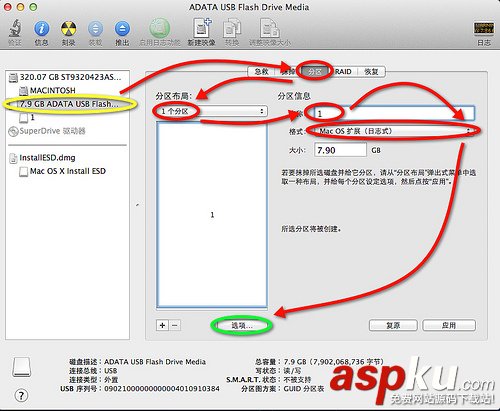This screenshot has height=411, width=500.
Task: Select the SuperDrive 驱动器 row
Action: point(68,131)
